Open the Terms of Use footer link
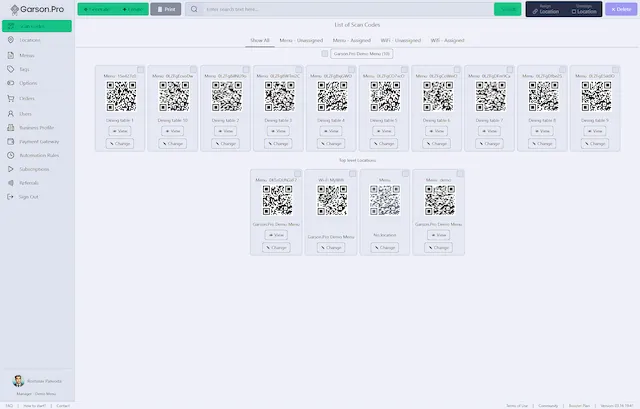 pyautogui.click(x=517, y=406)
